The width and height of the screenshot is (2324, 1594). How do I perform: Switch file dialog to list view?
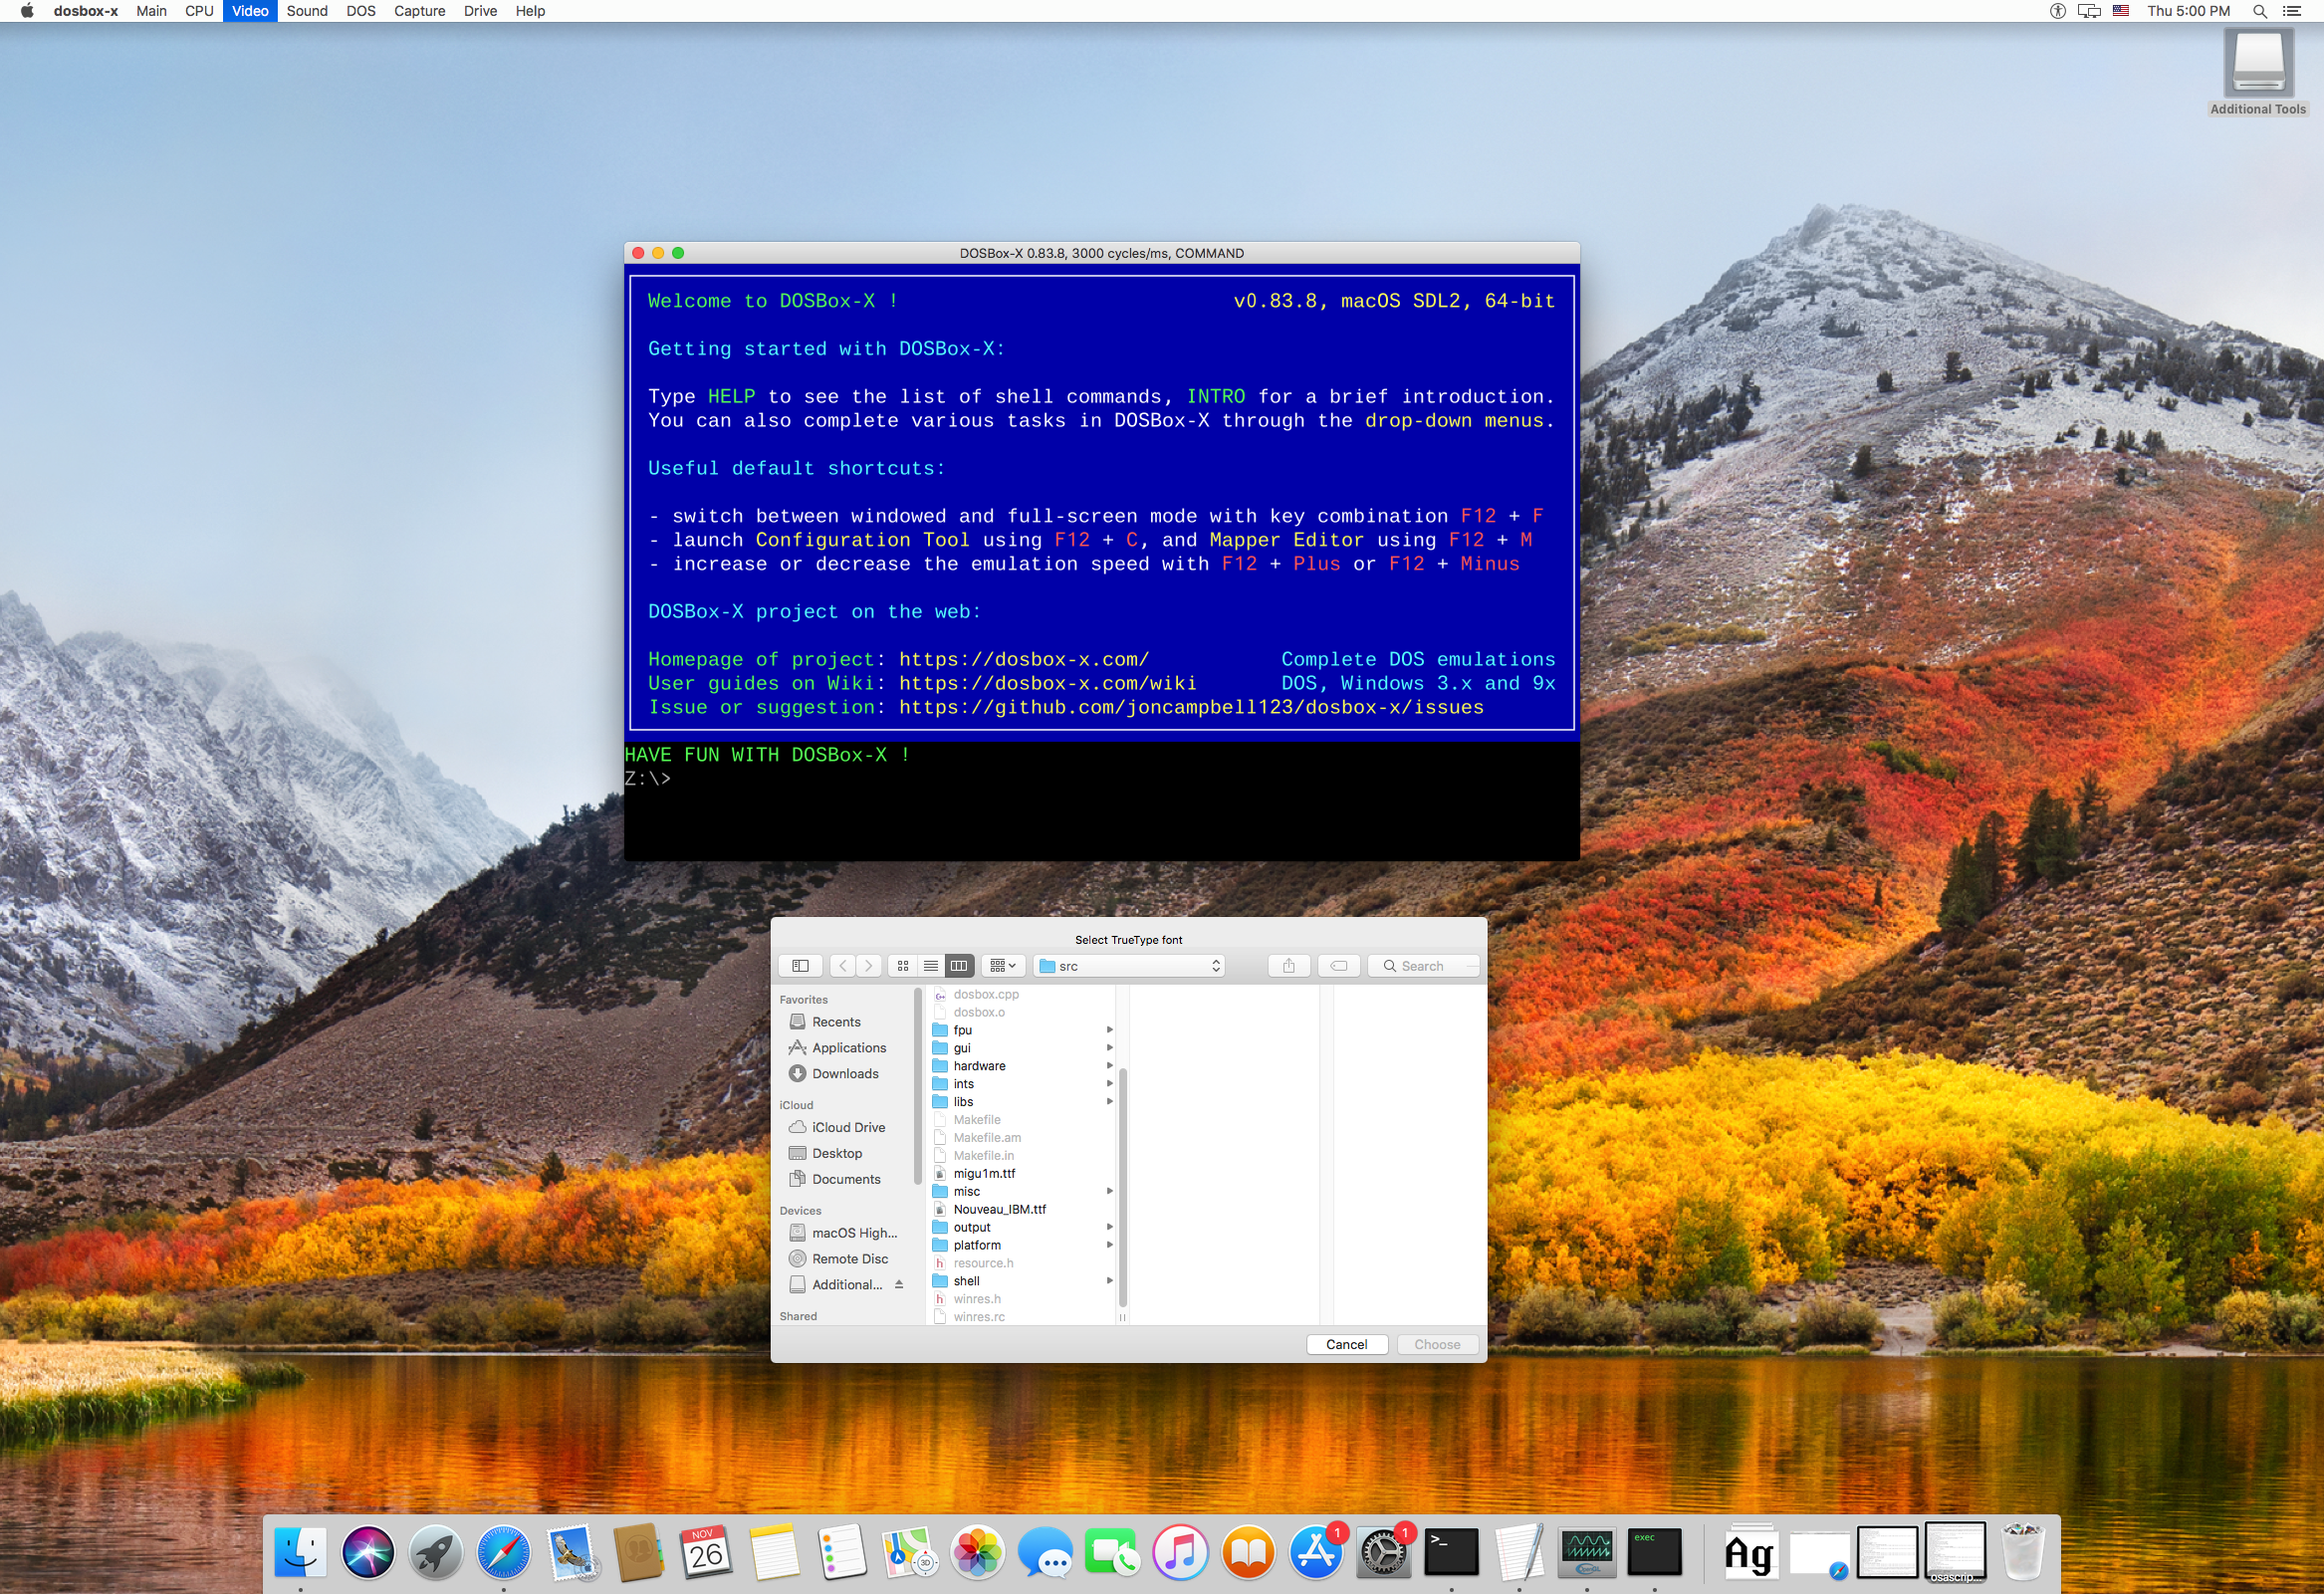click(x=931, y=966)
